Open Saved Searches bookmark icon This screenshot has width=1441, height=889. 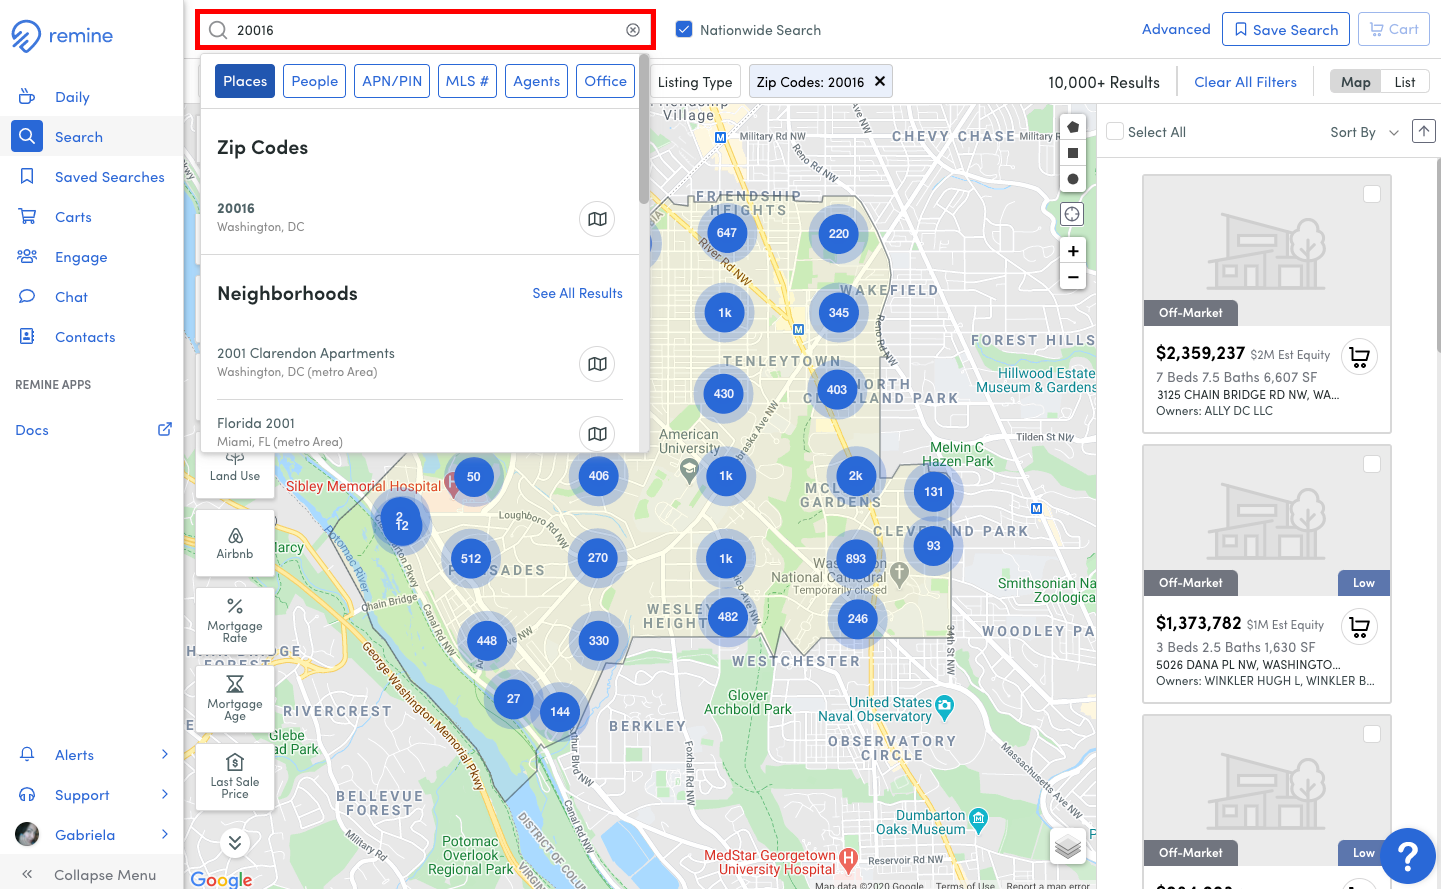[27, 176]
